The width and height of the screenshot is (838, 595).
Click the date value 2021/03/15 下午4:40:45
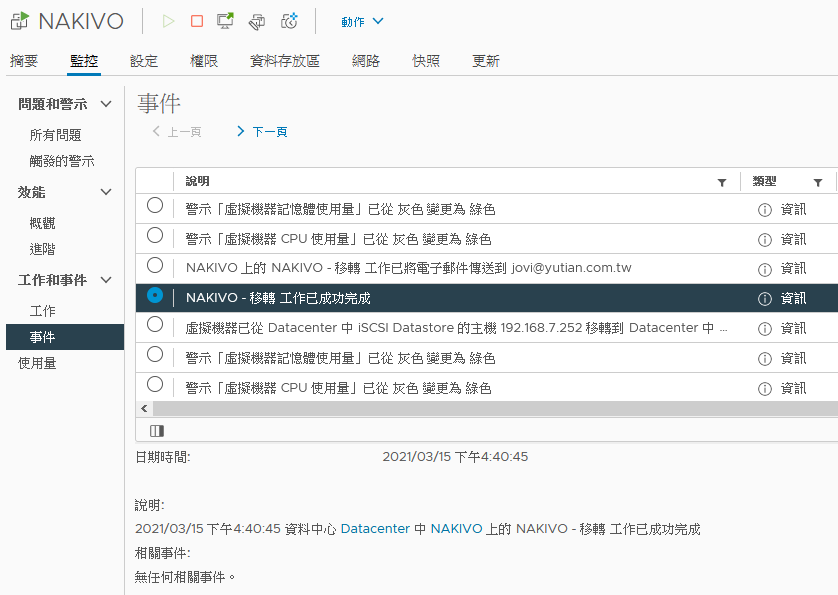point(455,457)
